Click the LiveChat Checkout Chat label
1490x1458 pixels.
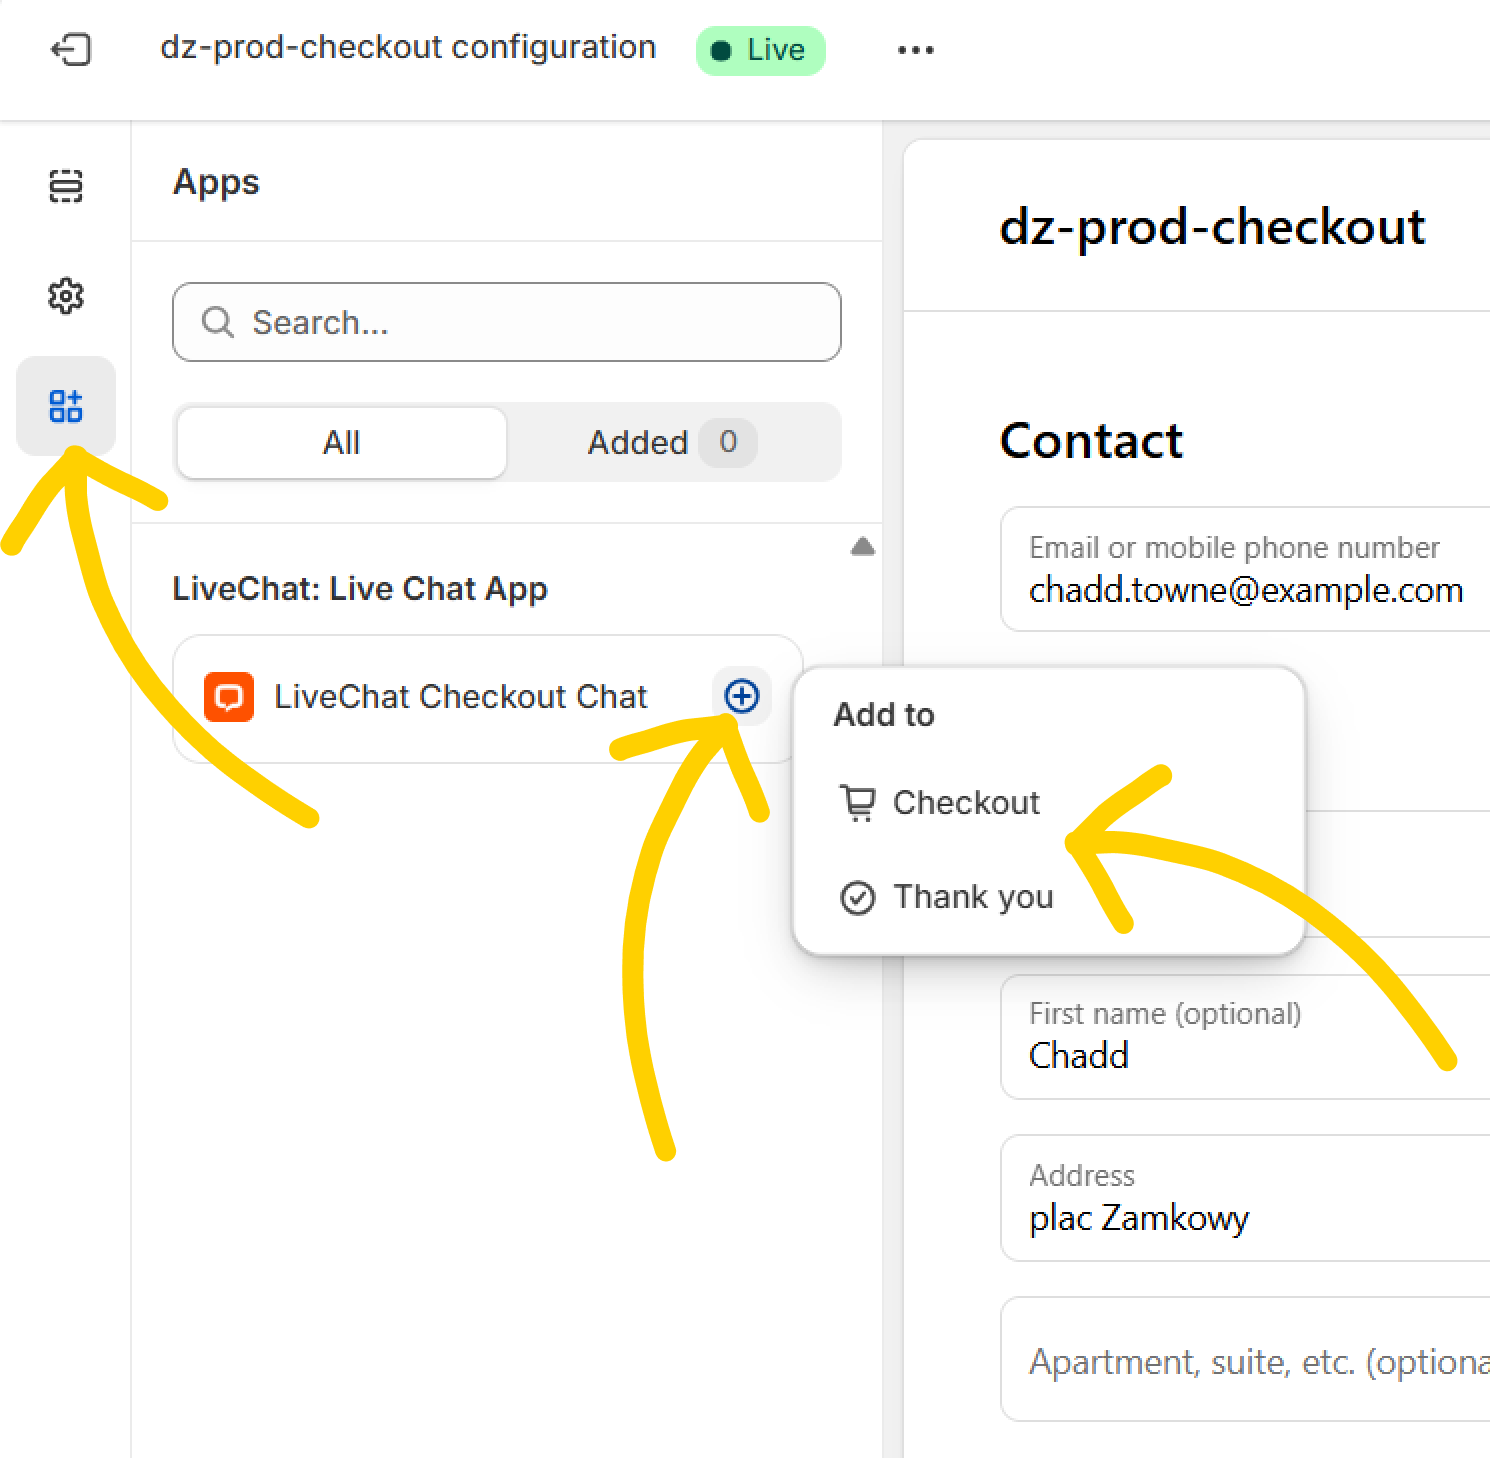461,696
